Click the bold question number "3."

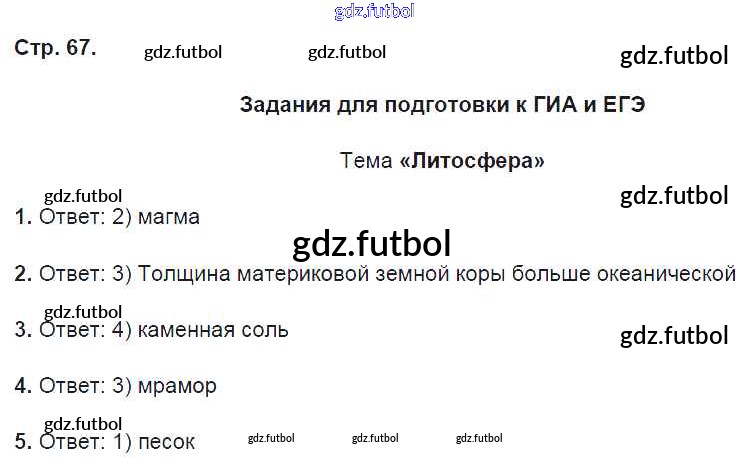[x=24, y=329]
